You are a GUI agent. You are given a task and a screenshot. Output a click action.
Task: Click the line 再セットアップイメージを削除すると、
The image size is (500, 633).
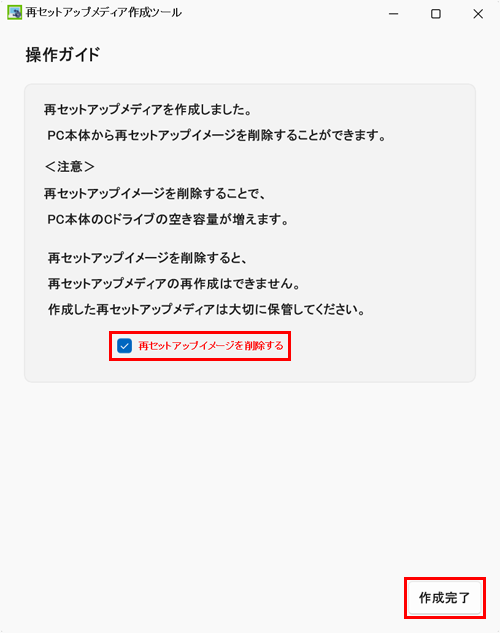click(148, 258)
